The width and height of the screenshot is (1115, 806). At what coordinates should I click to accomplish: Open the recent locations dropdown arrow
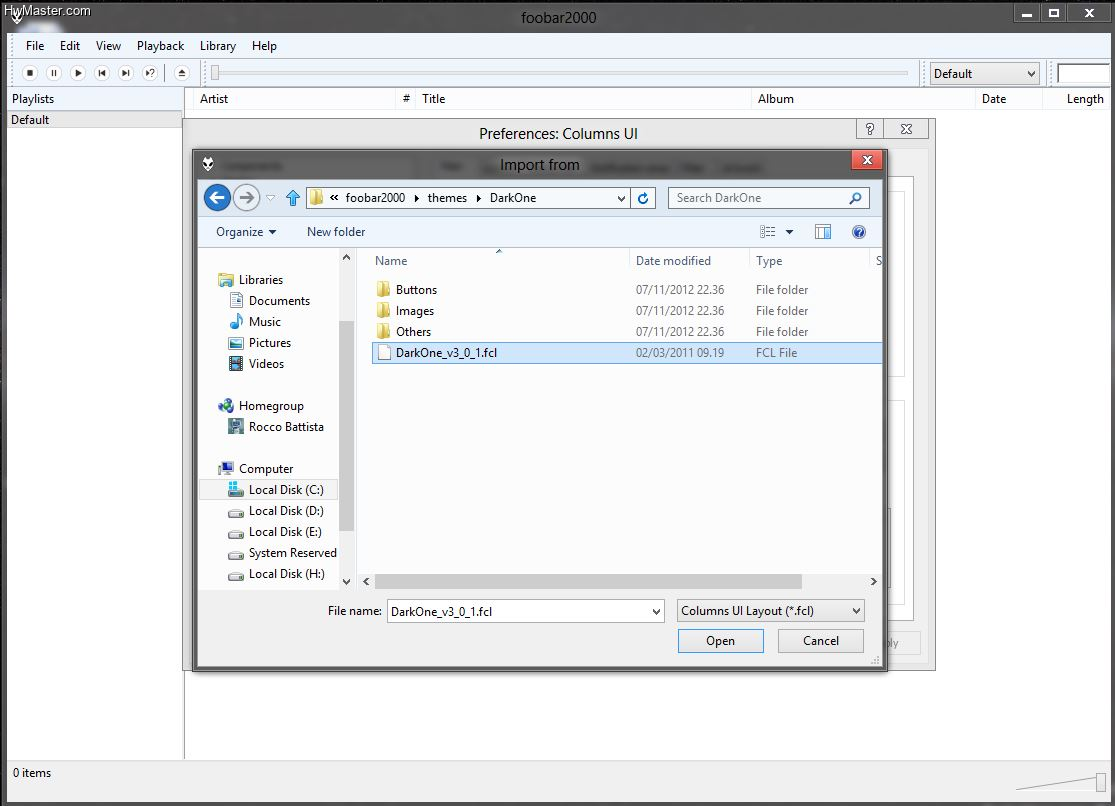[271, 198]
